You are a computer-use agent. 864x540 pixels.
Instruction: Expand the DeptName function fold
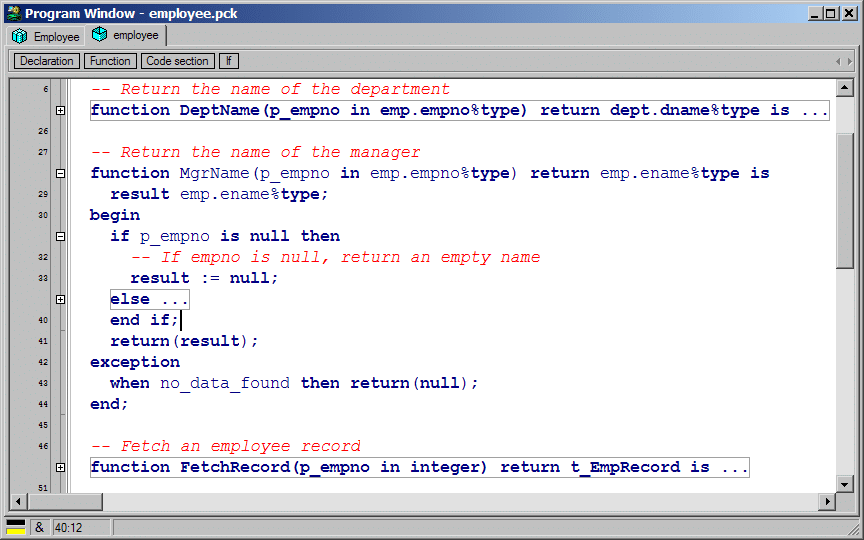point(61,111)
